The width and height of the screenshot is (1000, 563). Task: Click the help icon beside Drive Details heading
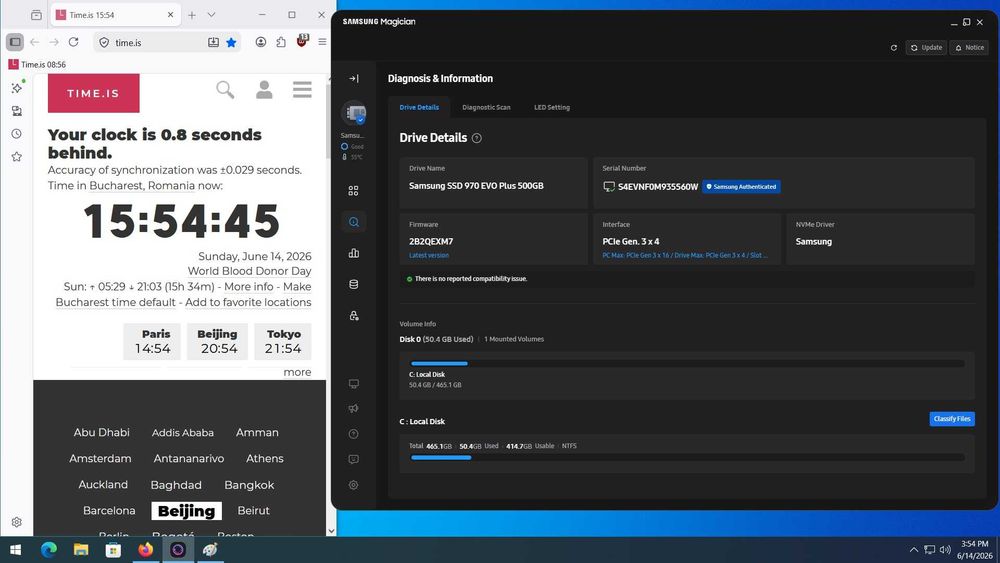coord(476,138)
